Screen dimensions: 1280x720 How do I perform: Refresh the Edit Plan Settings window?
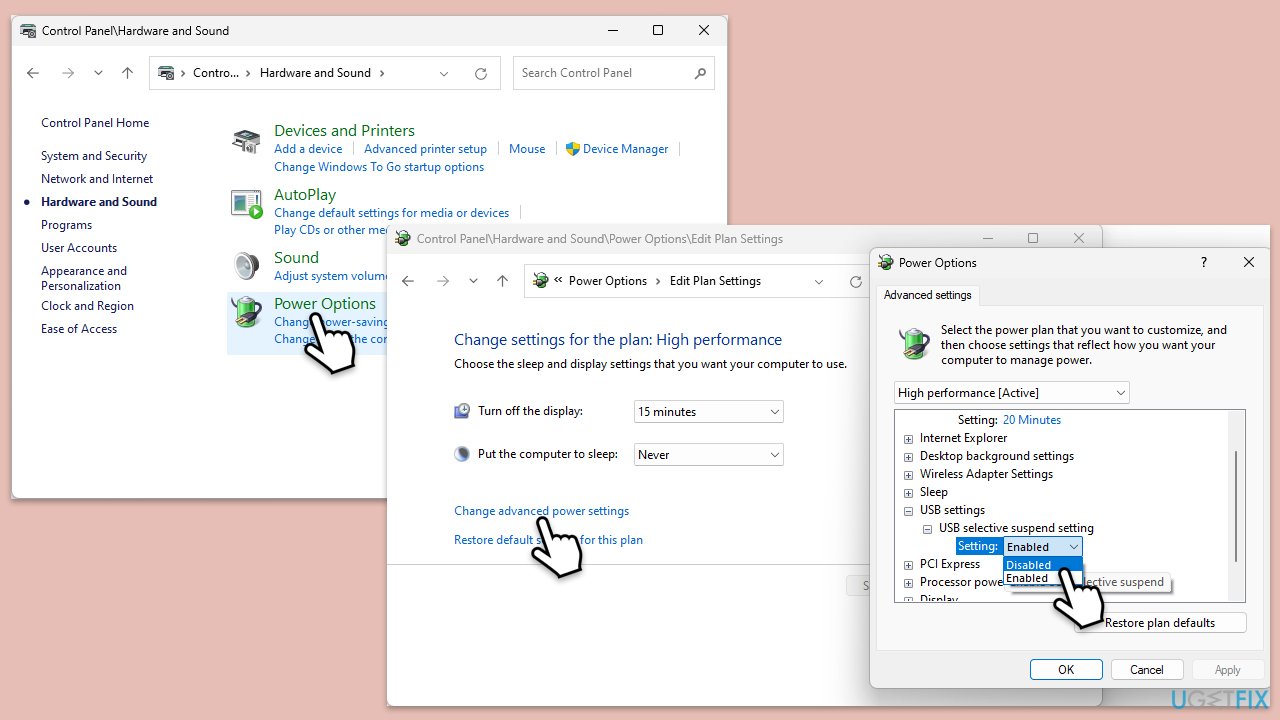(x=856, y=281)
